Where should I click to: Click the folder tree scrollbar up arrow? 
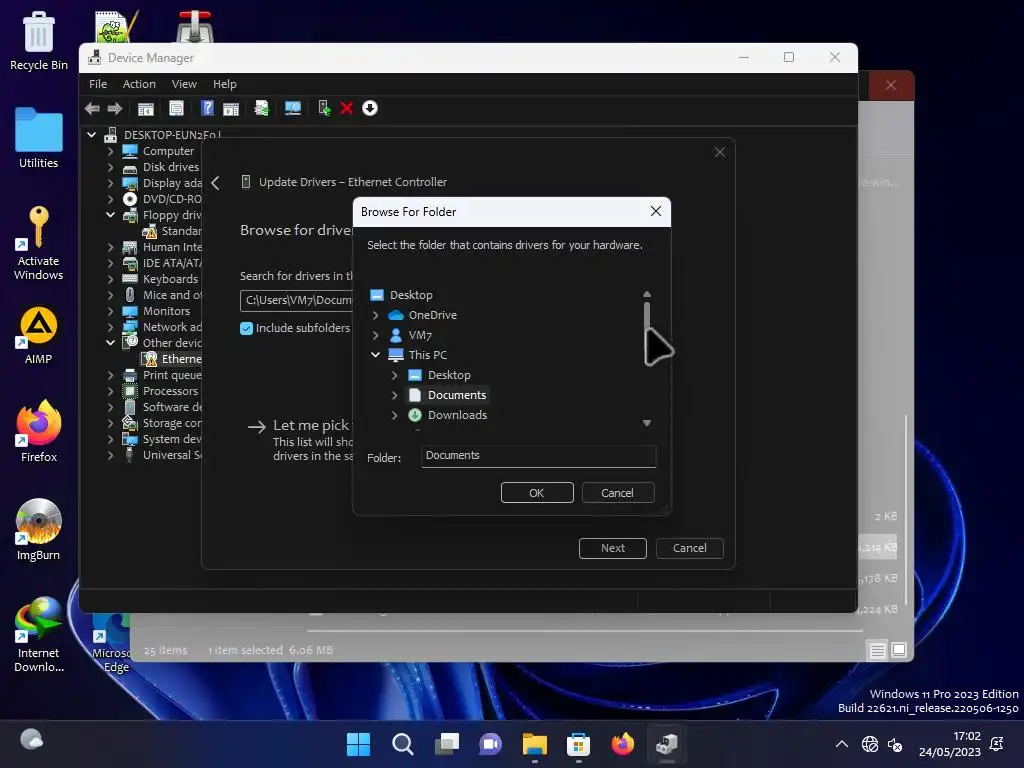[647, 295]
